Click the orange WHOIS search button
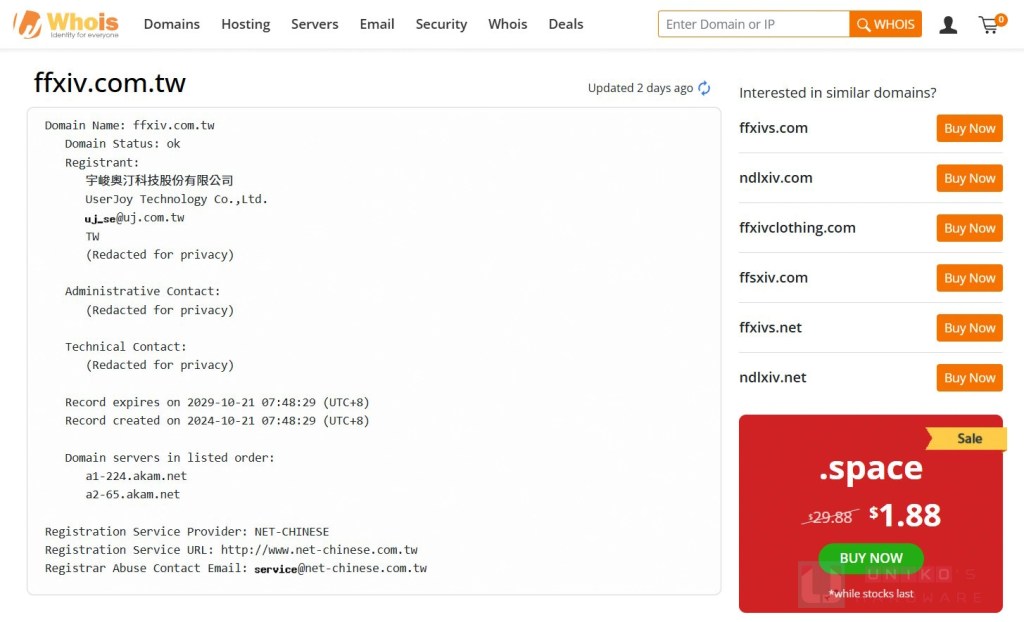 (885, 24)
